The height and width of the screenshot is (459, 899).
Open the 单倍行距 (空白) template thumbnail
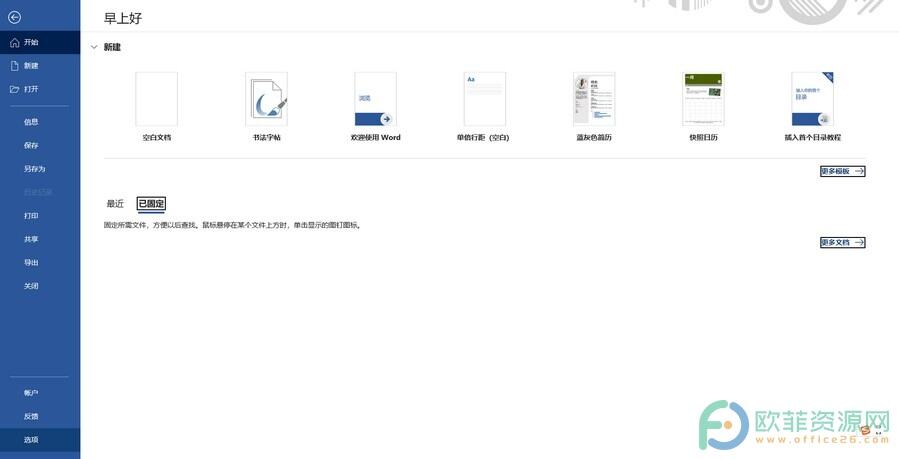click(484, 99)
